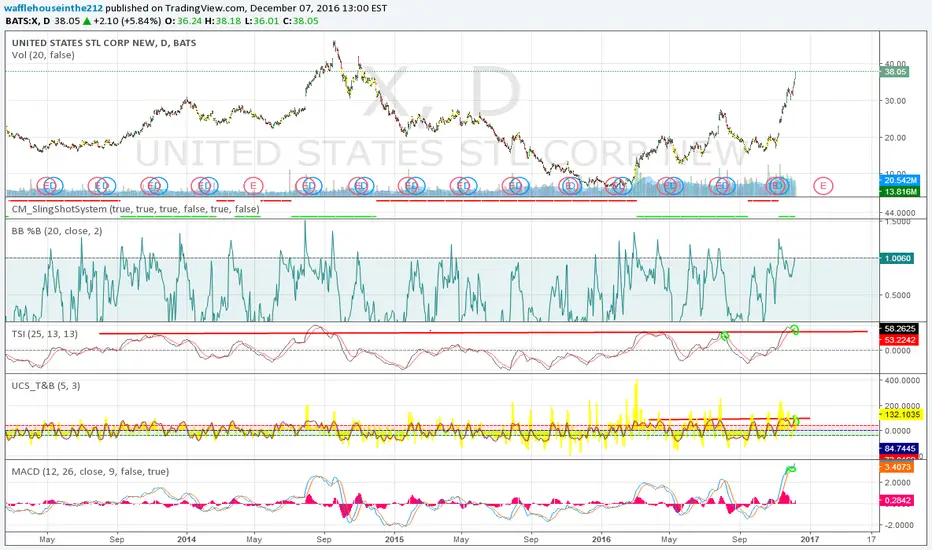Click the green 13.816M volume tag
This screenshot has height=550, width=932.
click(x=900, y=191)
